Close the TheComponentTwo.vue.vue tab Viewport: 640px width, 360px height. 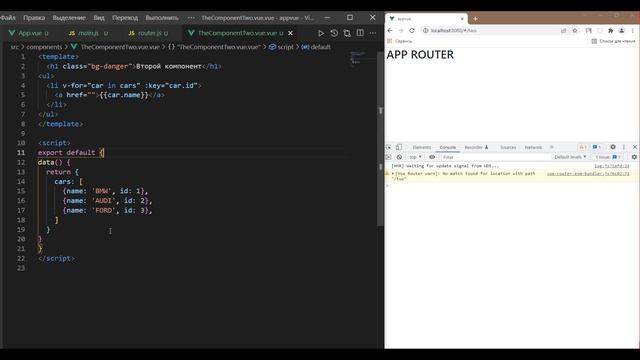click(x=291, y=33)
